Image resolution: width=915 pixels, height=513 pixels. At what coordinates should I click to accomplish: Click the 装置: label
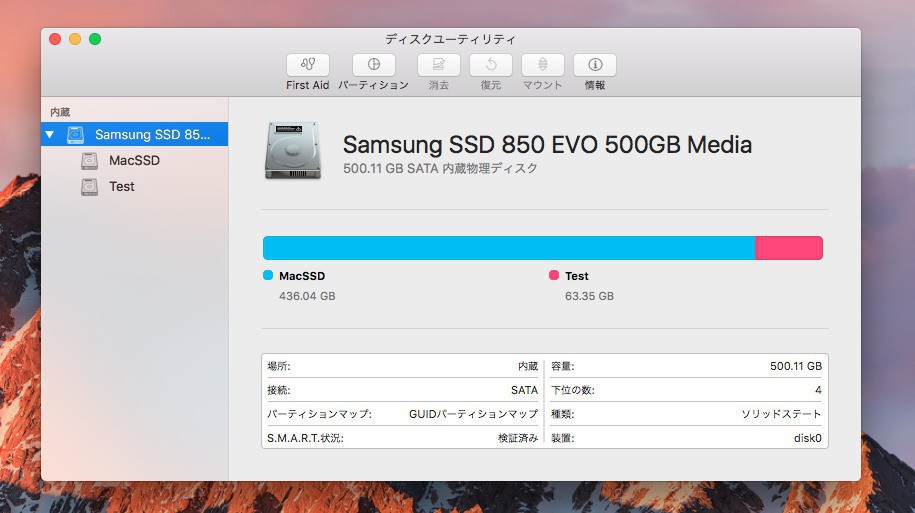click(x=563, y=438)
